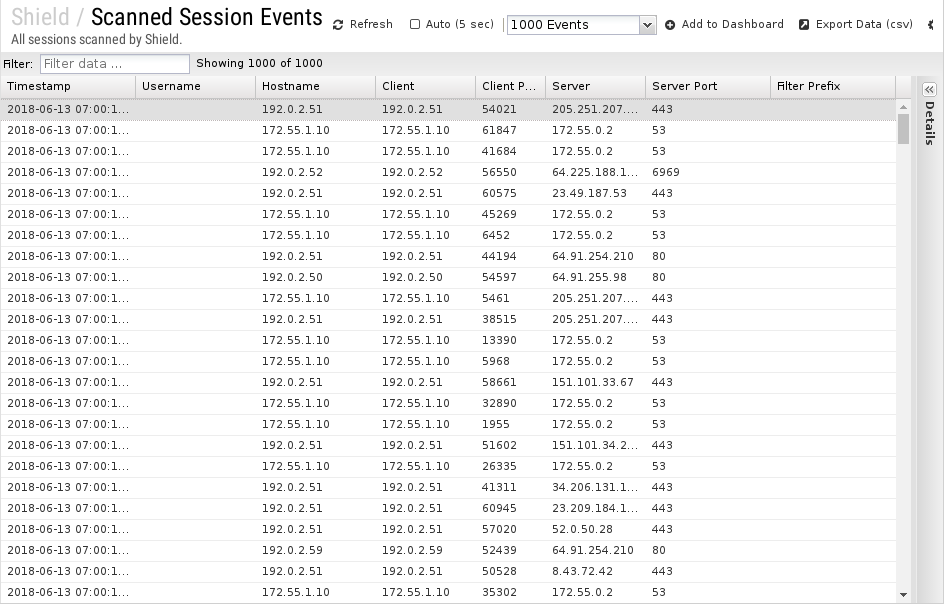Open the 1000 Events dropdown
Screen dimensions: 944x604
[x=581, y=25]
